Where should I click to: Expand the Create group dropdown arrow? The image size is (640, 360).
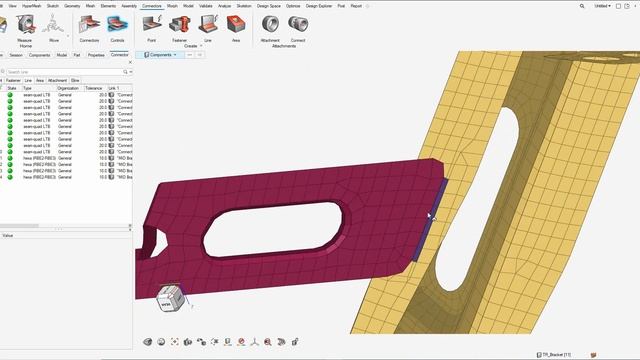coord(201,46)
